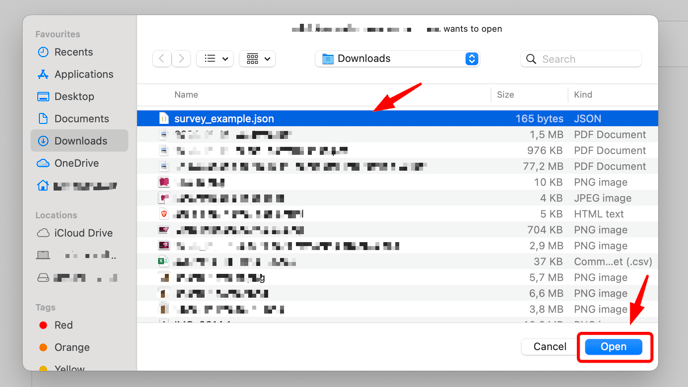Select the 5 KB HTML text row
Image resolution: width=688 pixels, height=387 pixels.
[x=398, y=214]
